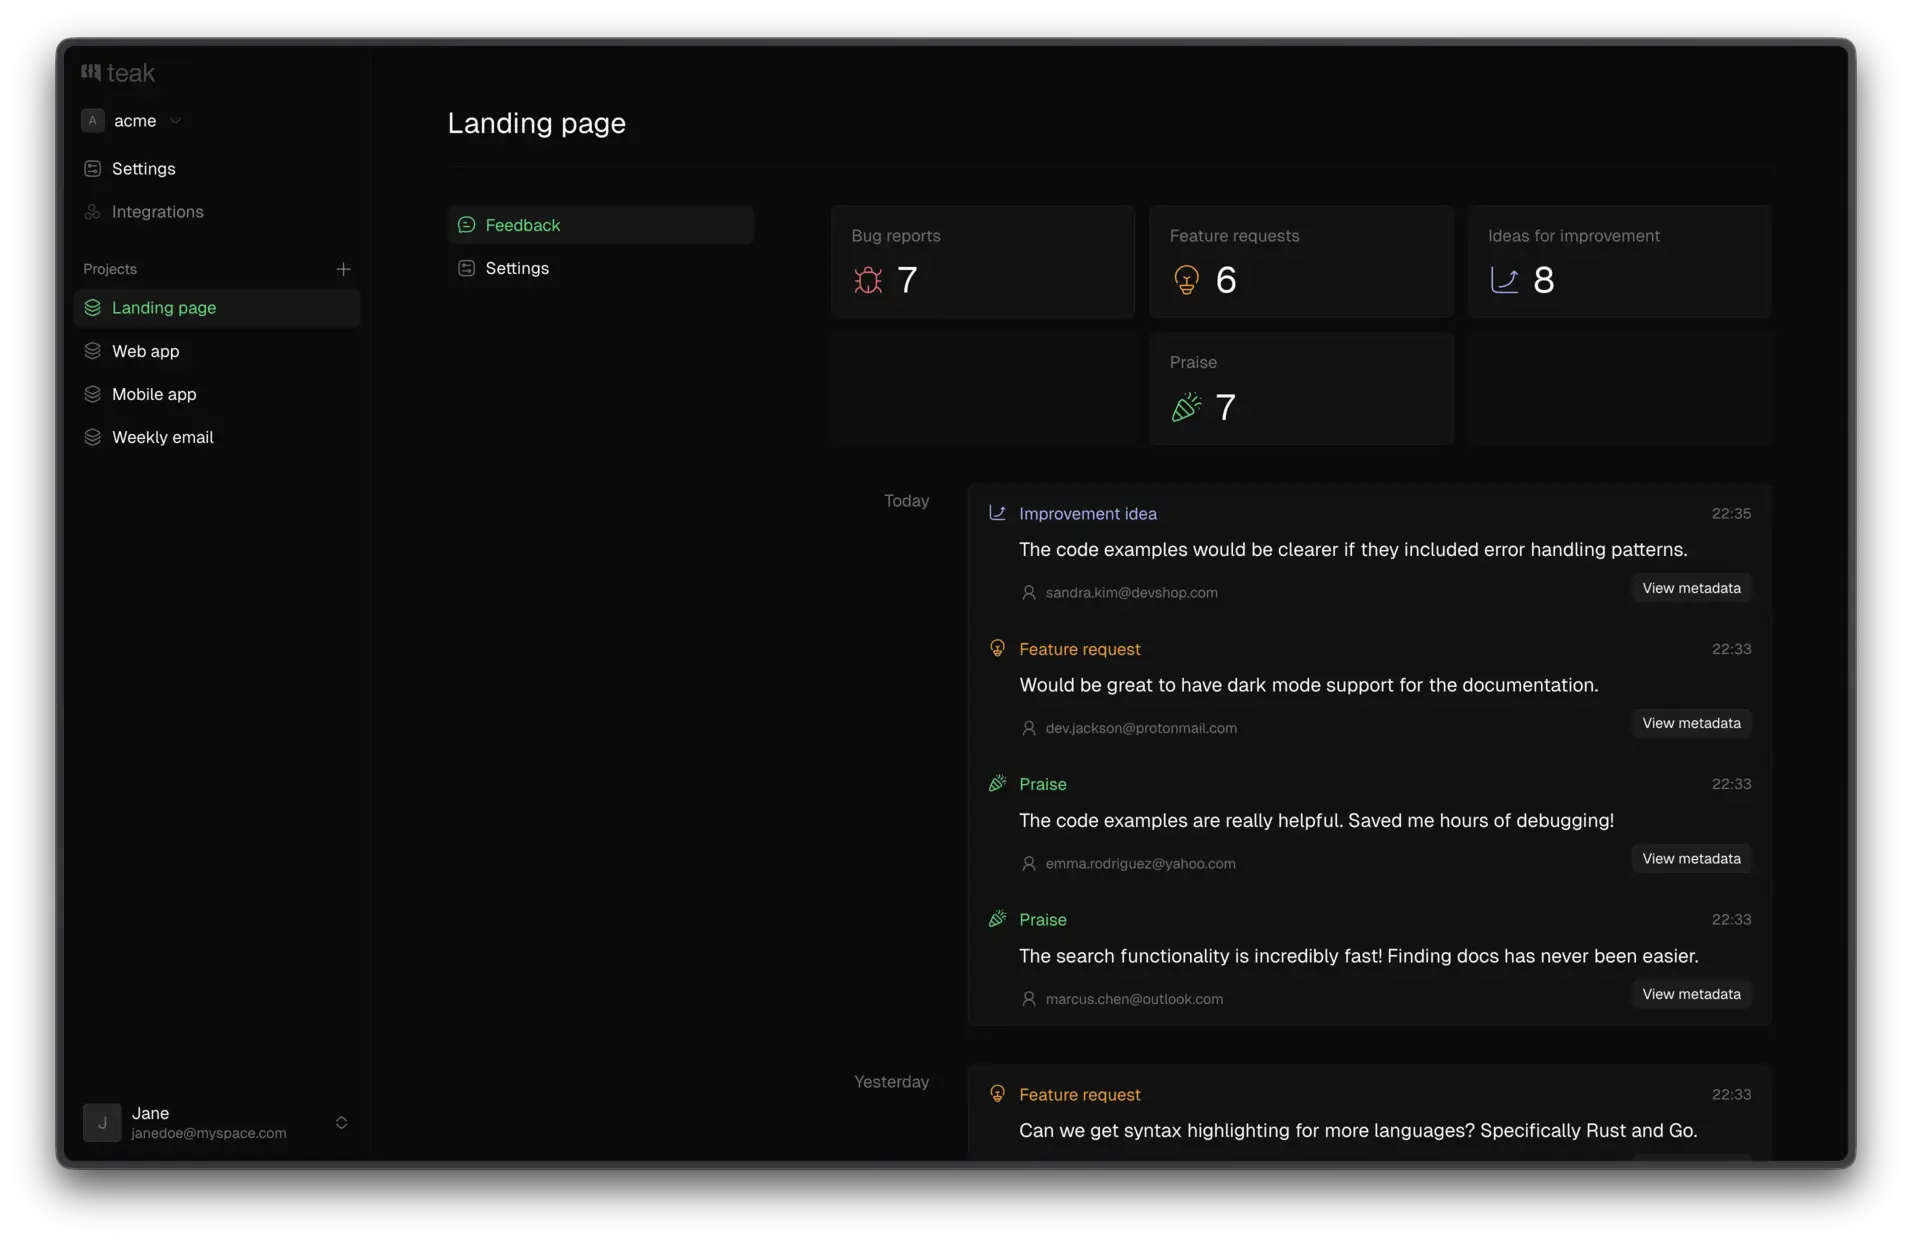View metadata for marcus.chen praise
This screenshot has height=1243, width=1912.
(x=1690, y=994)
